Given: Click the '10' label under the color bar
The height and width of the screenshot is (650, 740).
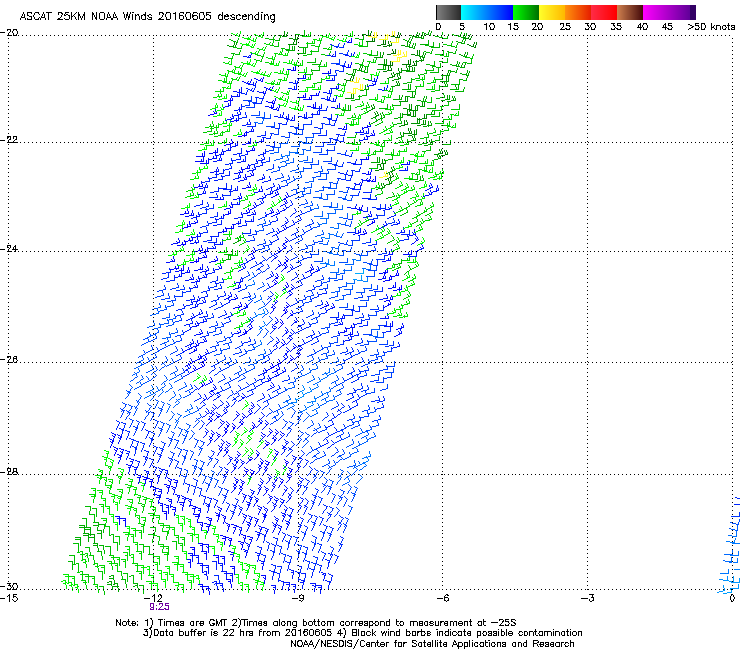Looking at the screenshot, I should pyautogui.click(x=489, y=26).
